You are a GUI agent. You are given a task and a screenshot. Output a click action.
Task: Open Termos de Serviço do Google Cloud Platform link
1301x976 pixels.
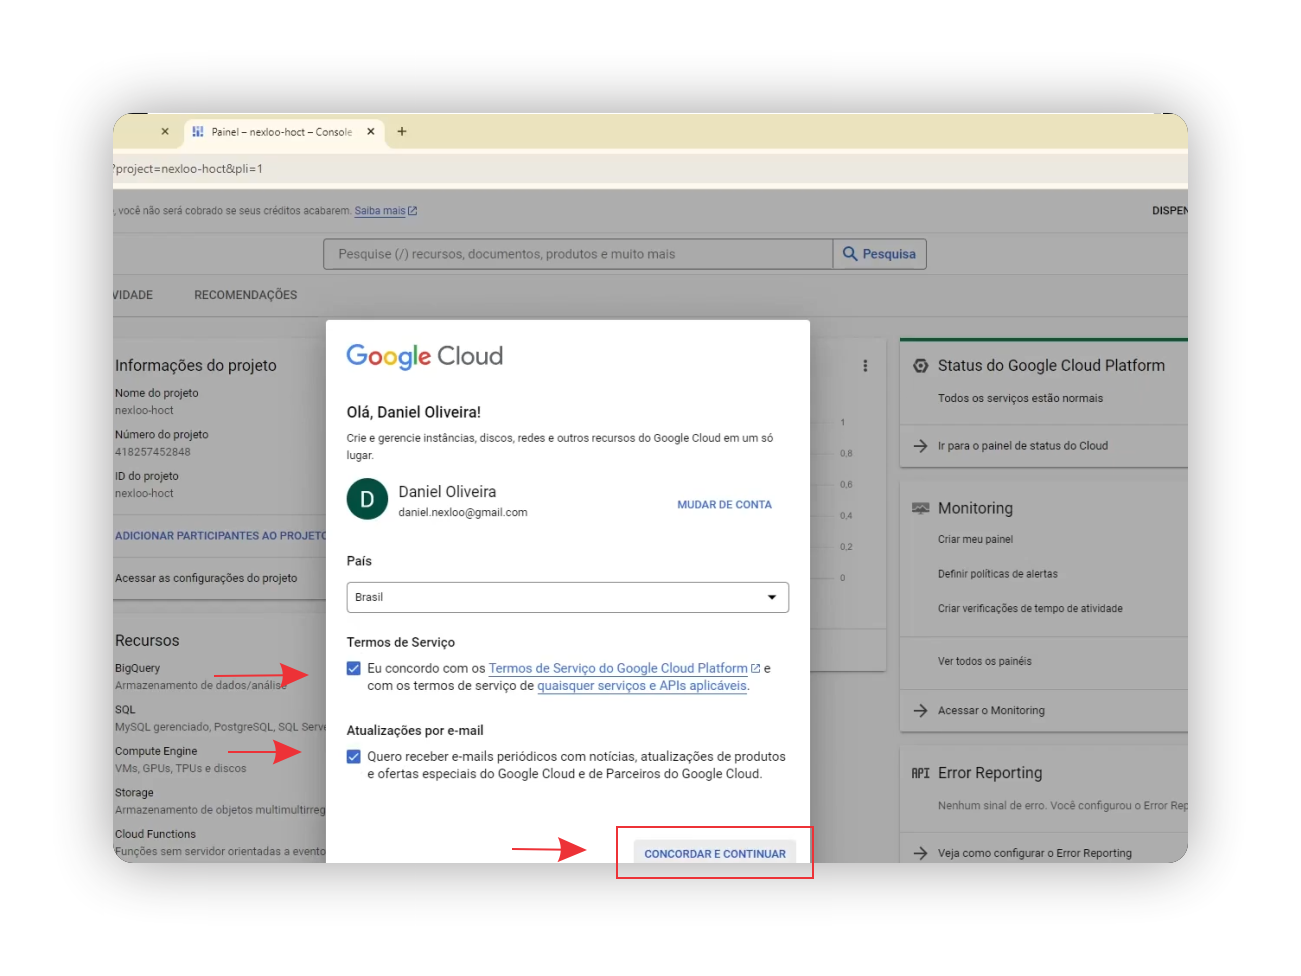[618, 668]
